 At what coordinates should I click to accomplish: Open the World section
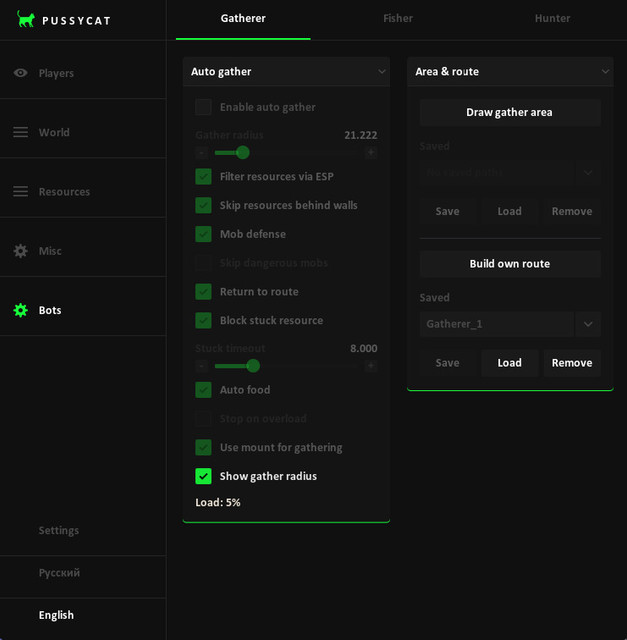83,132
